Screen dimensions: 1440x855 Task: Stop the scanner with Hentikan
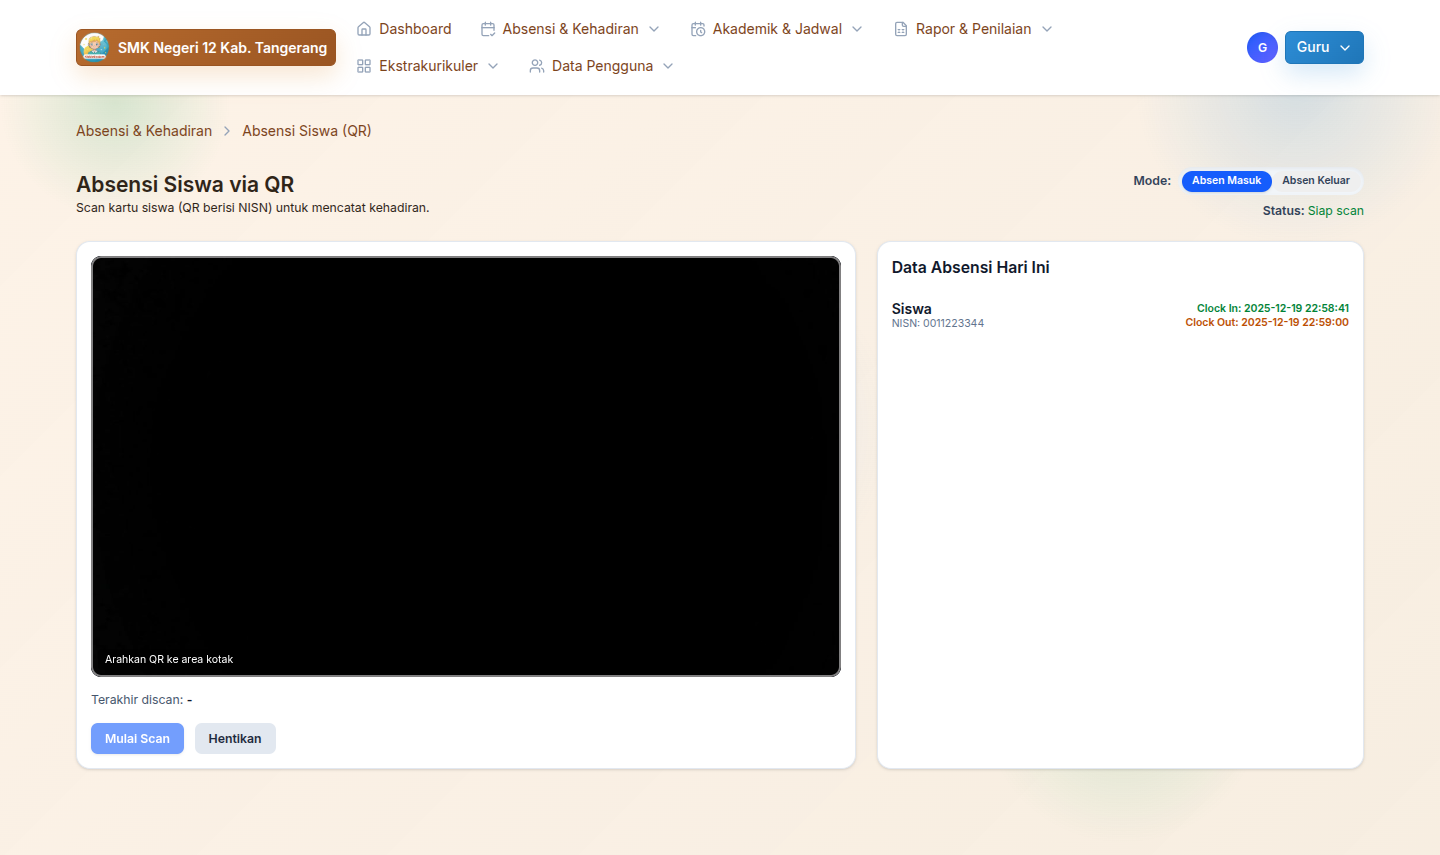tap(235, 739)
